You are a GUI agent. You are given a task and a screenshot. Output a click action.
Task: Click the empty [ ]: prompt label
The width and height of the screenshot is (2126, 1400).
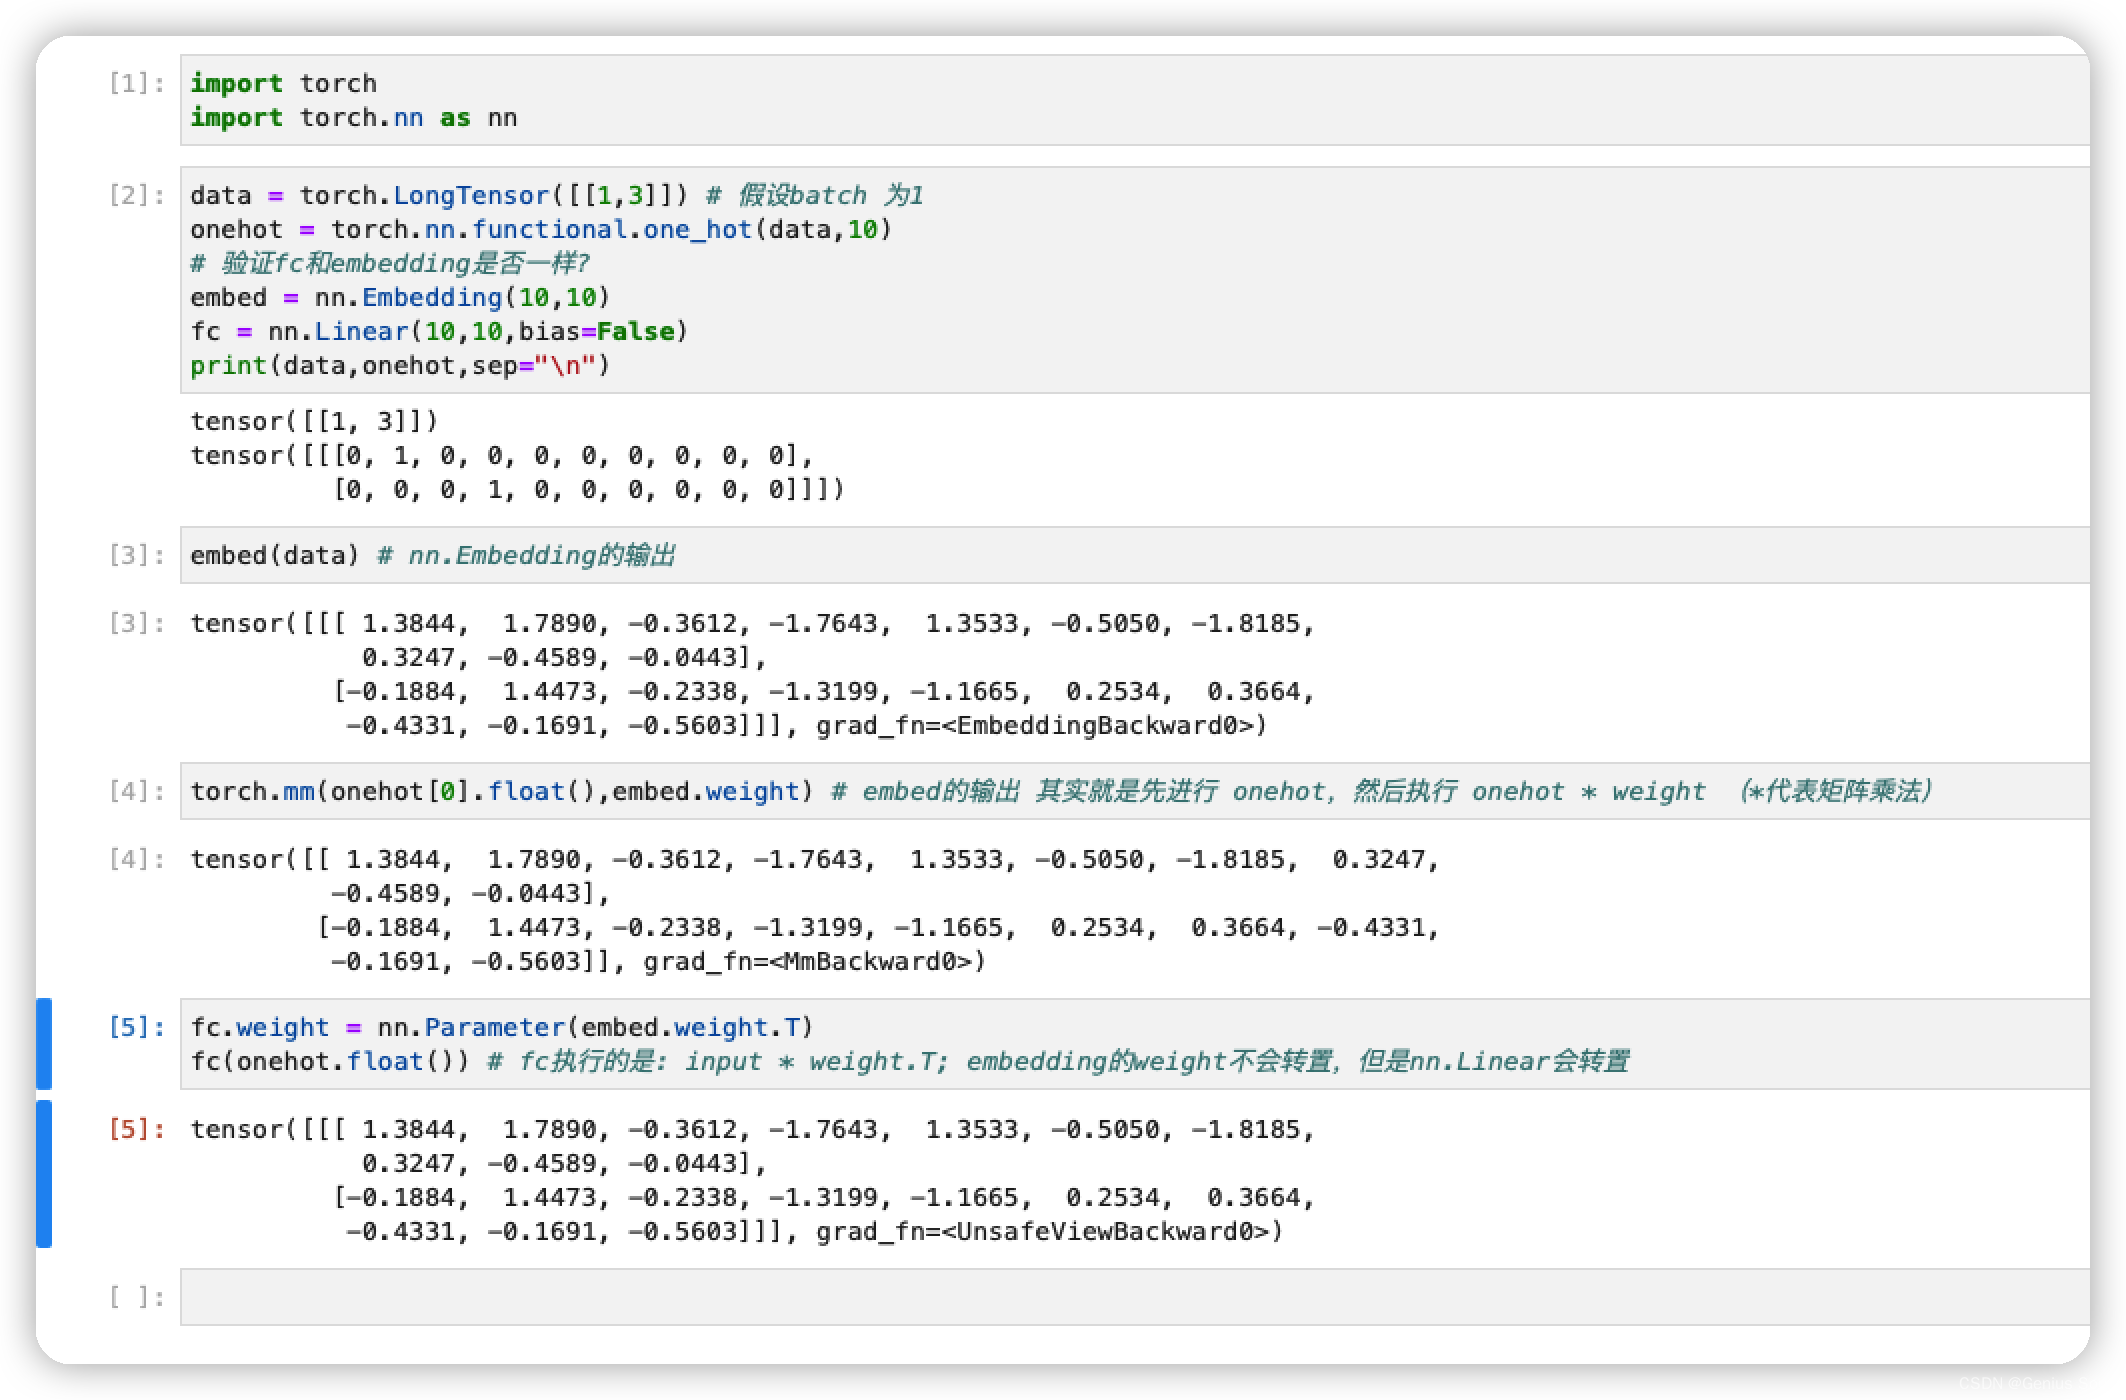(x=136, y=1297)
